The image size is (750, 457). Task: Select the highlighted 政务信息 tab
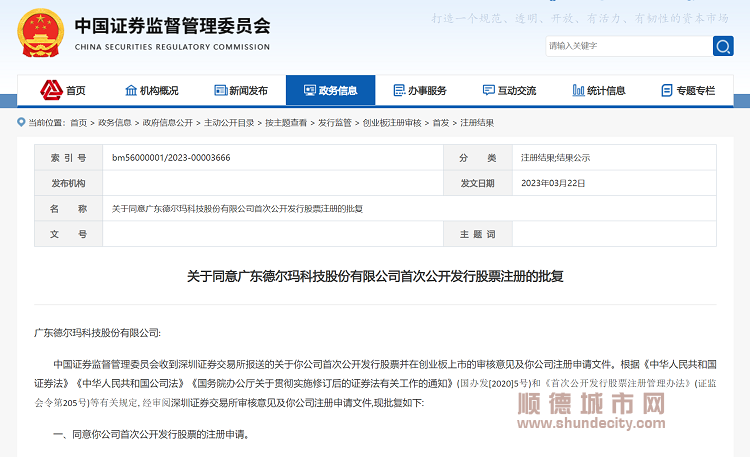tap(331, 90)
